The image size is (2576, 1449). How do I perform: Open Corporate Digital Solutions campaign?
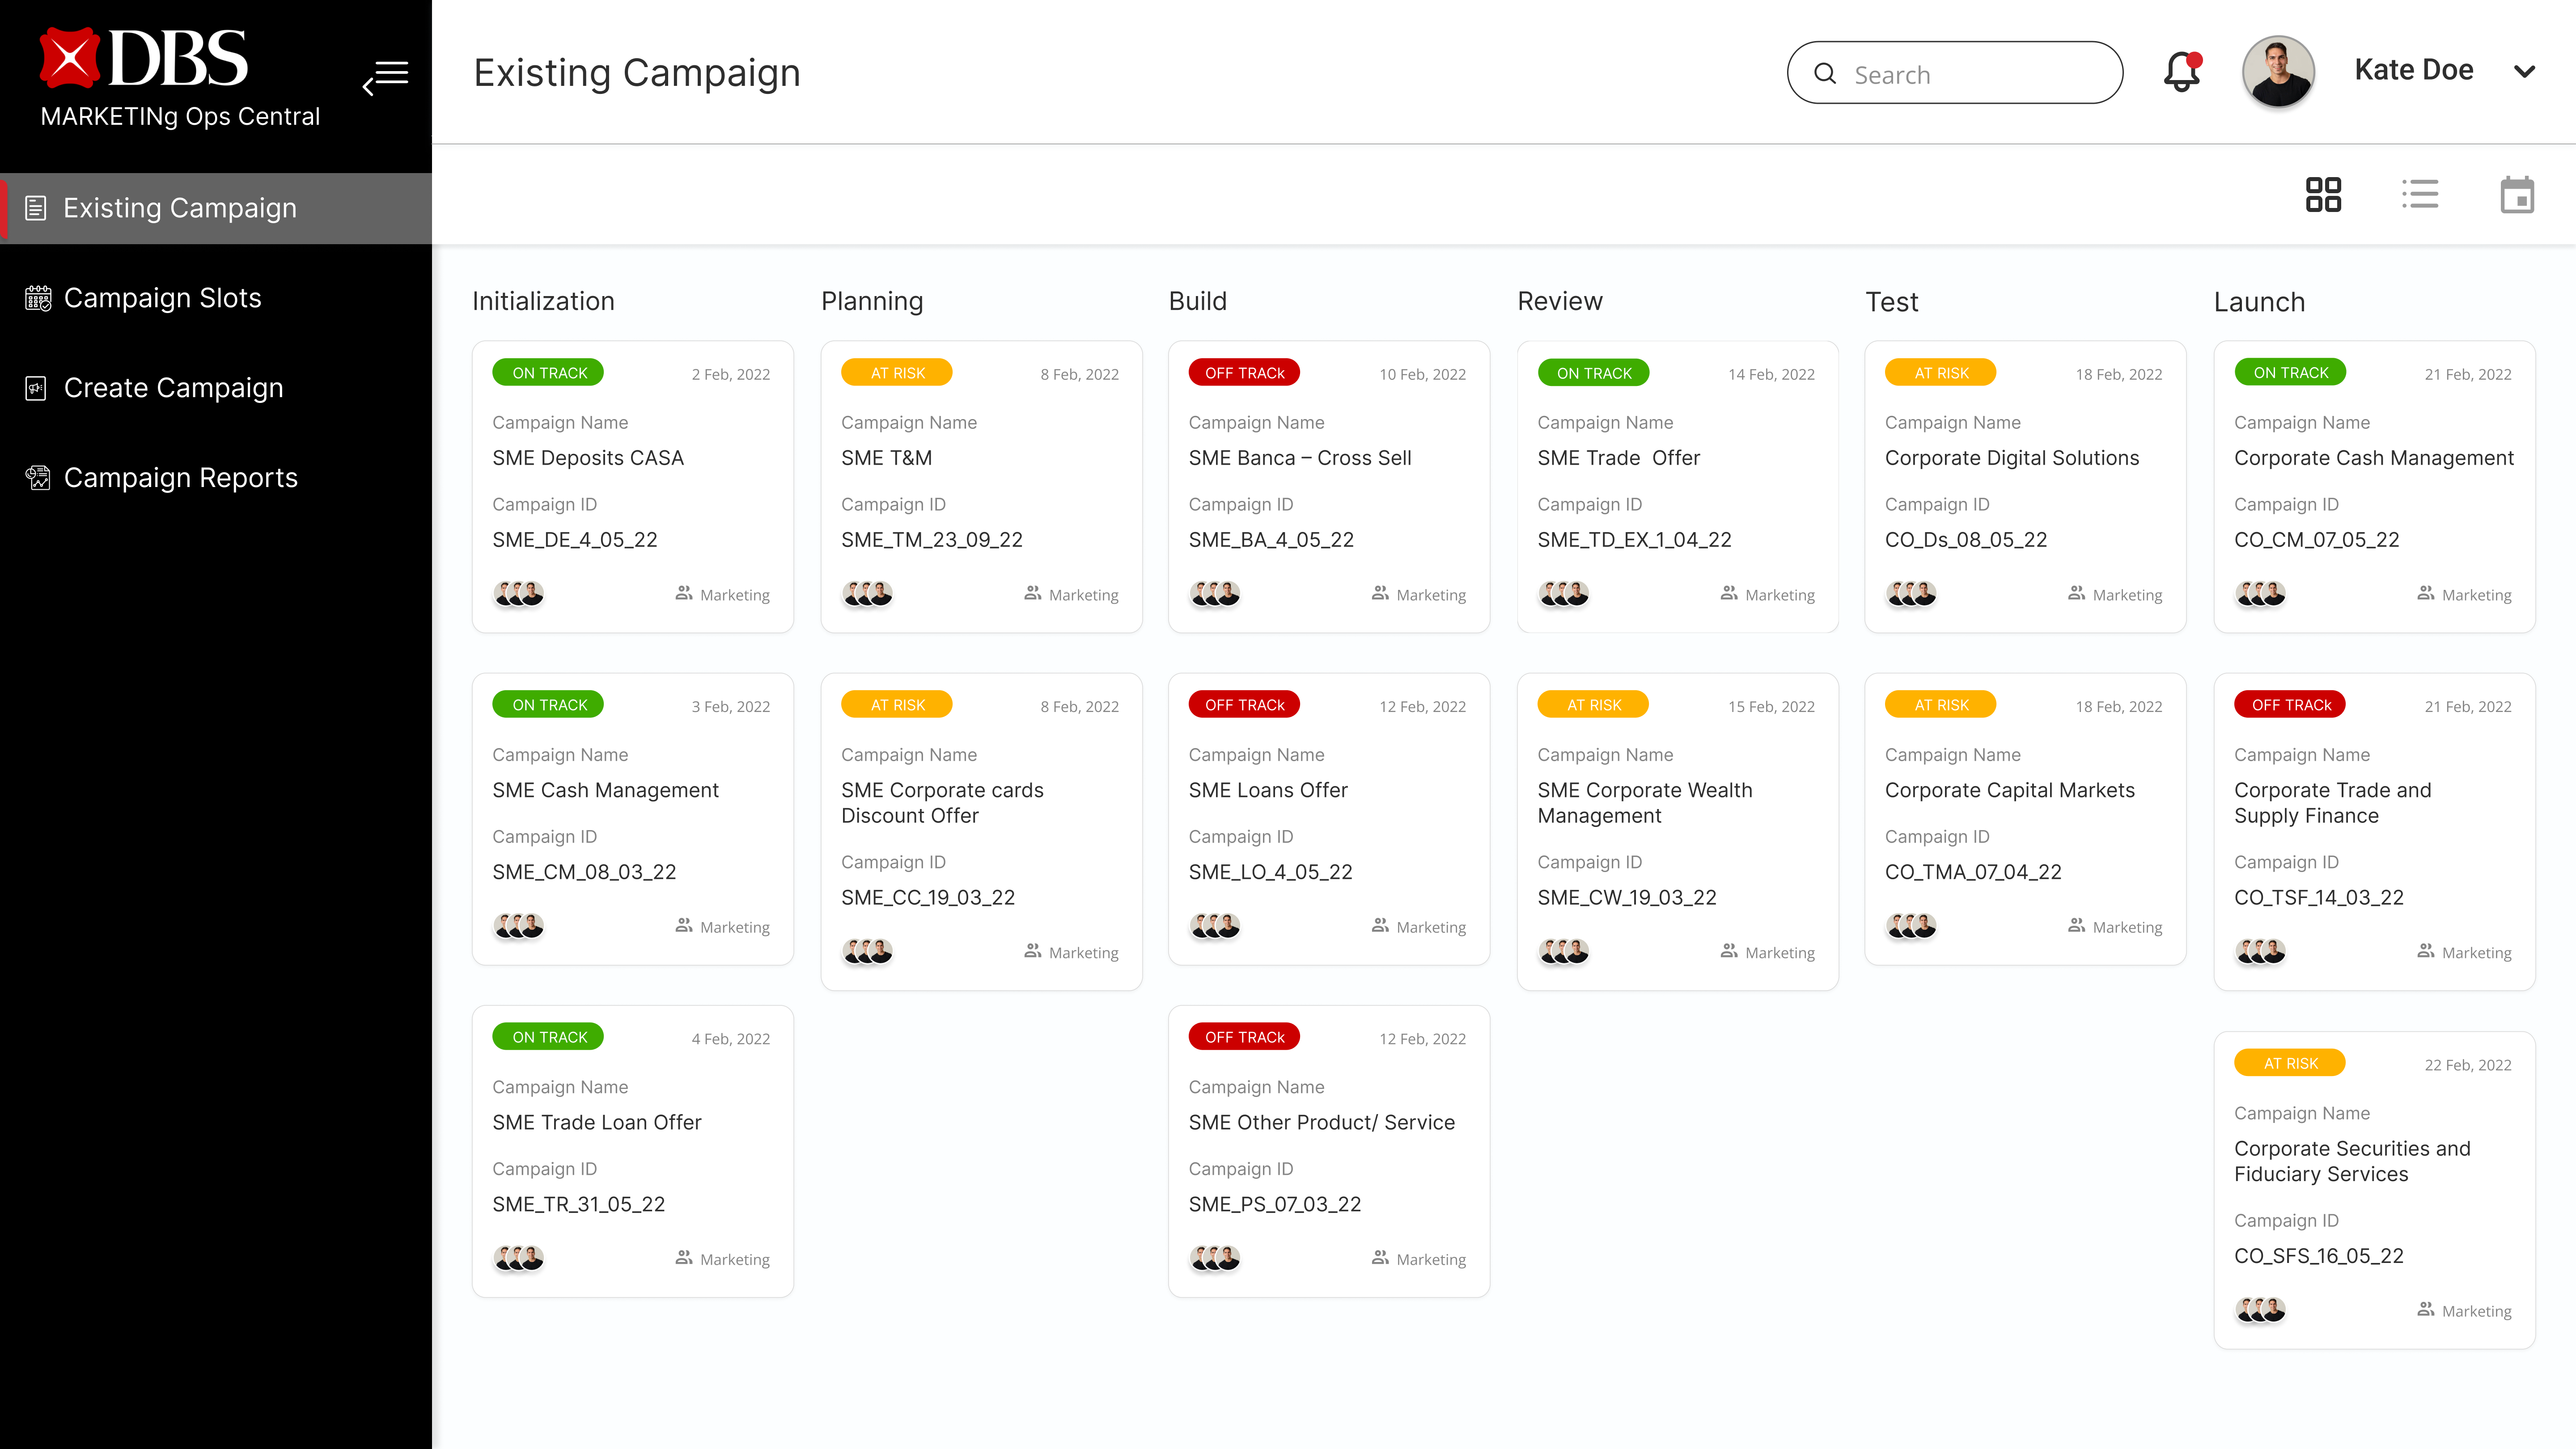[x=2025, y=487]
